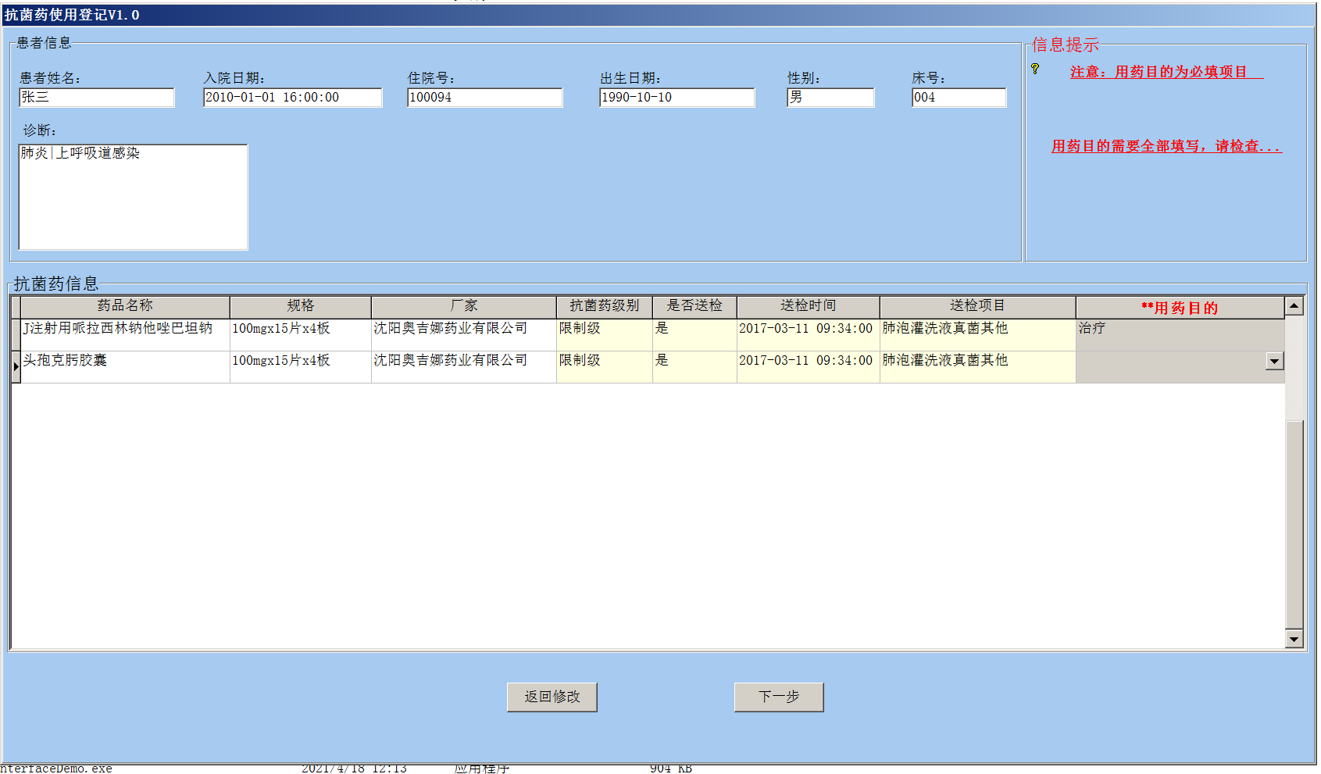Click the grid vertical scrollbar thumb
This screenshot has height=774, width=1321.
(1294, 525)
